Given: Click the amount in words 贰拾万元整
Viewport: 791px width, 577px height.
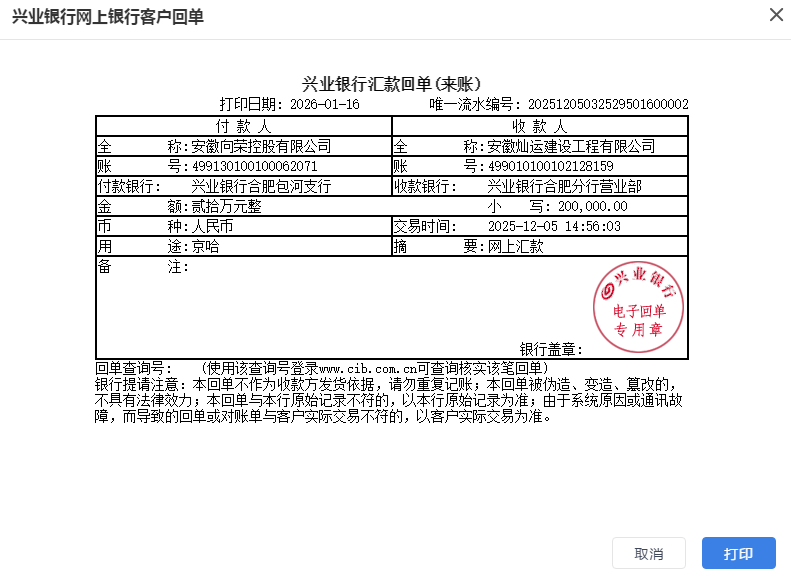Looking at the screenshot, I should 226,206.
